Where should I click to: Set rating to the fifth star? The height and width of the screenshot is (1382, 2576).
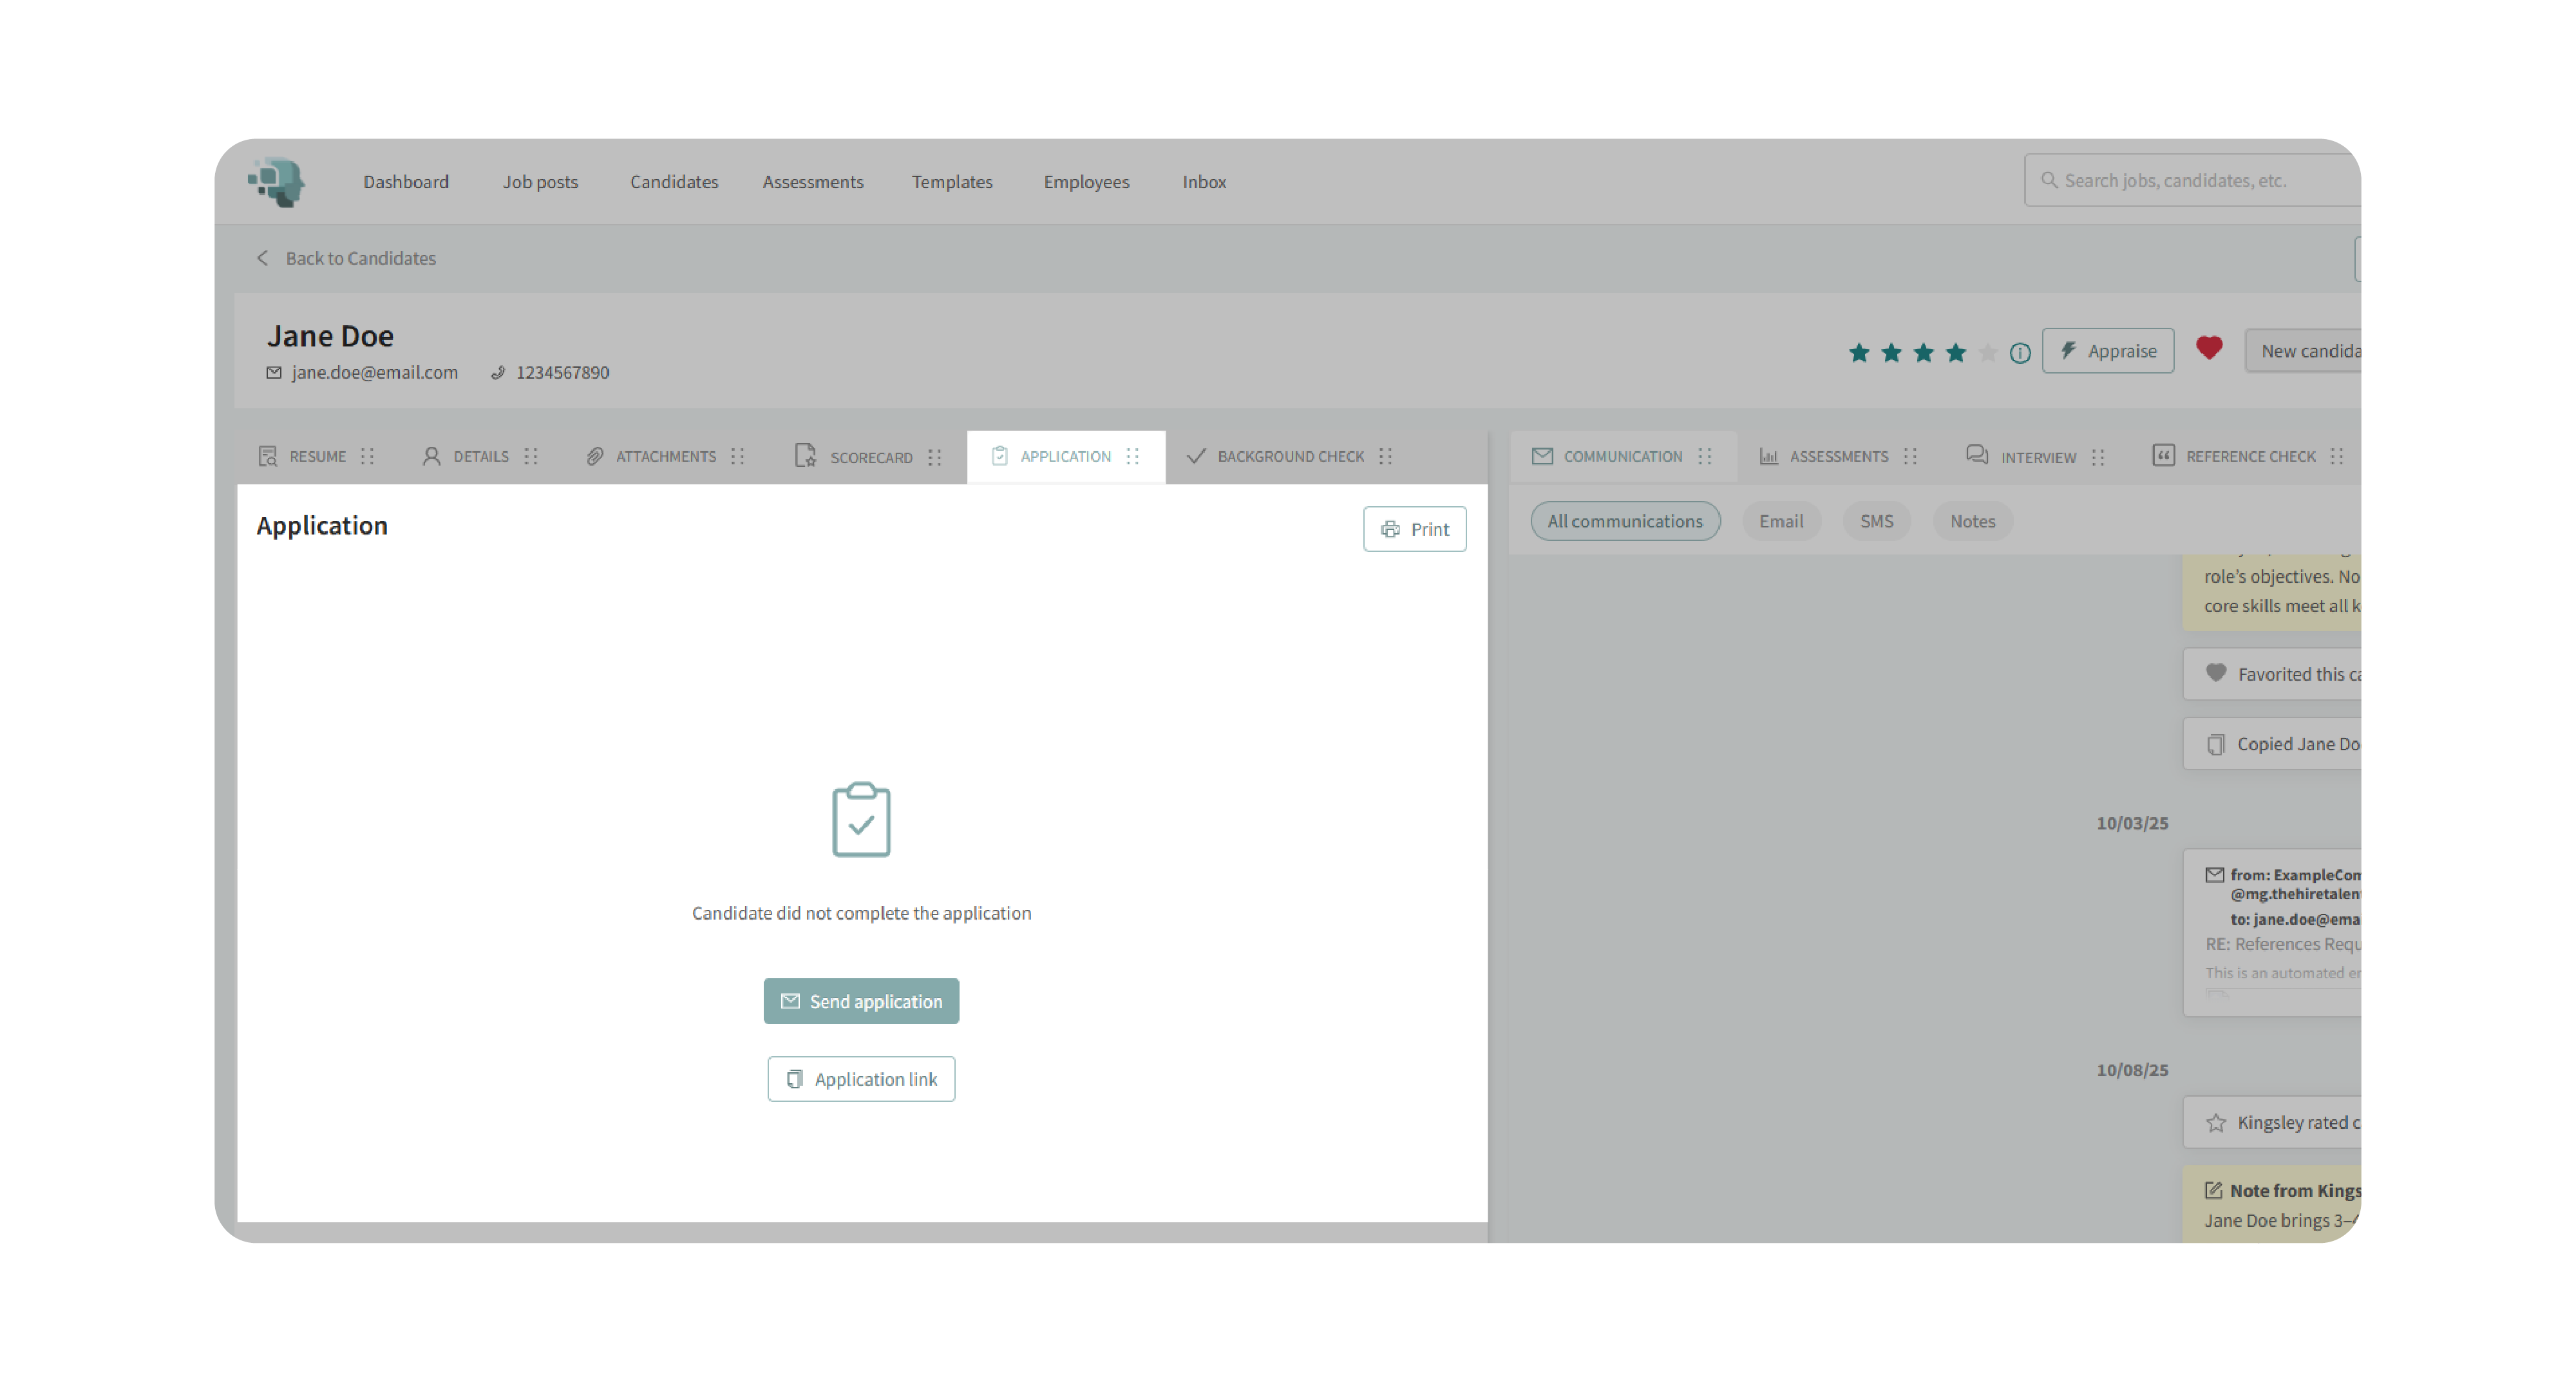[1988, 353]
